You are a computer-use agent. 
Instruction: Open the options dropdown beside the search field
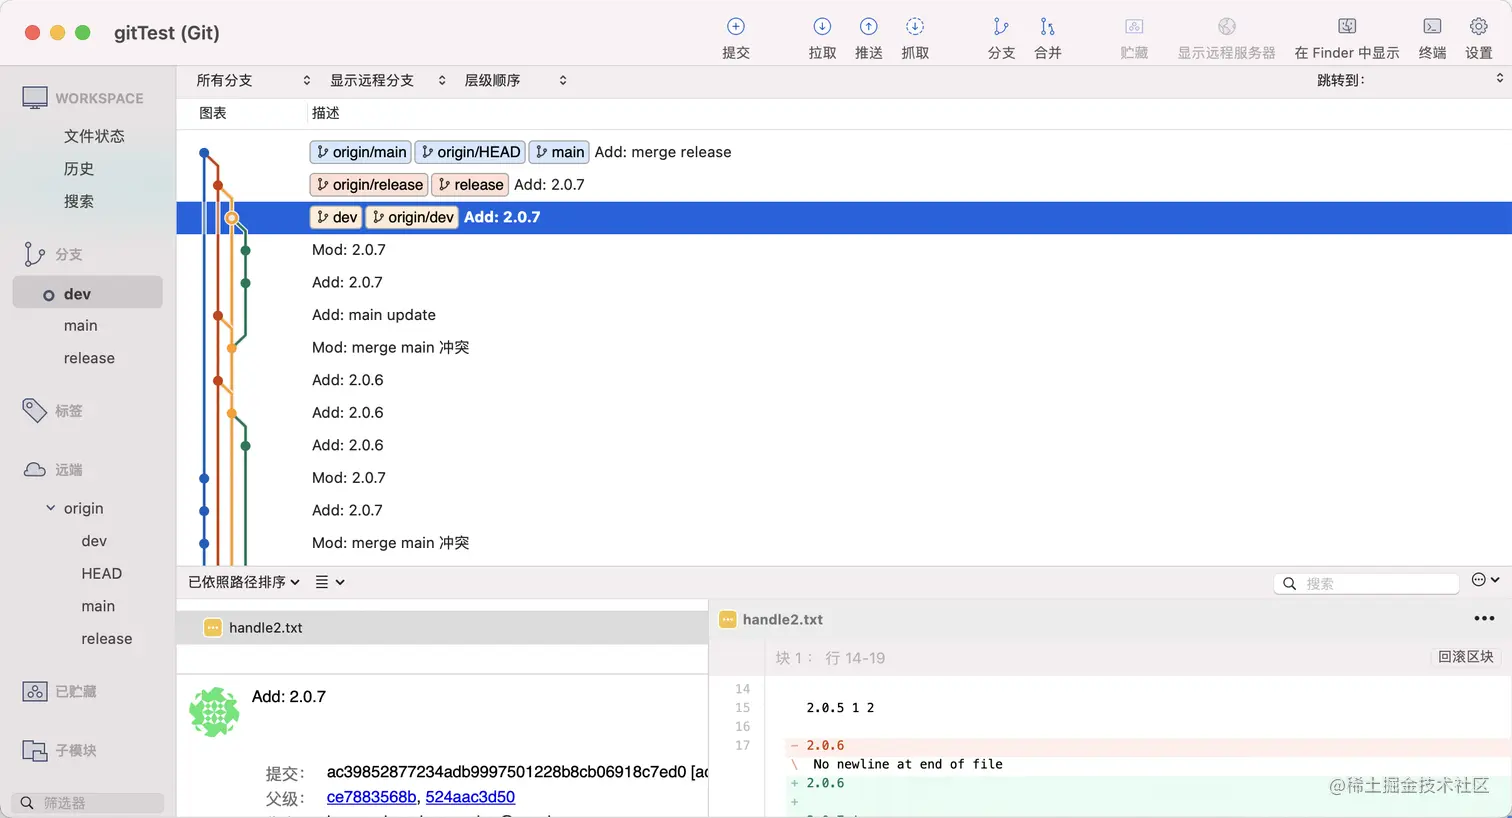coord(1485,580)
